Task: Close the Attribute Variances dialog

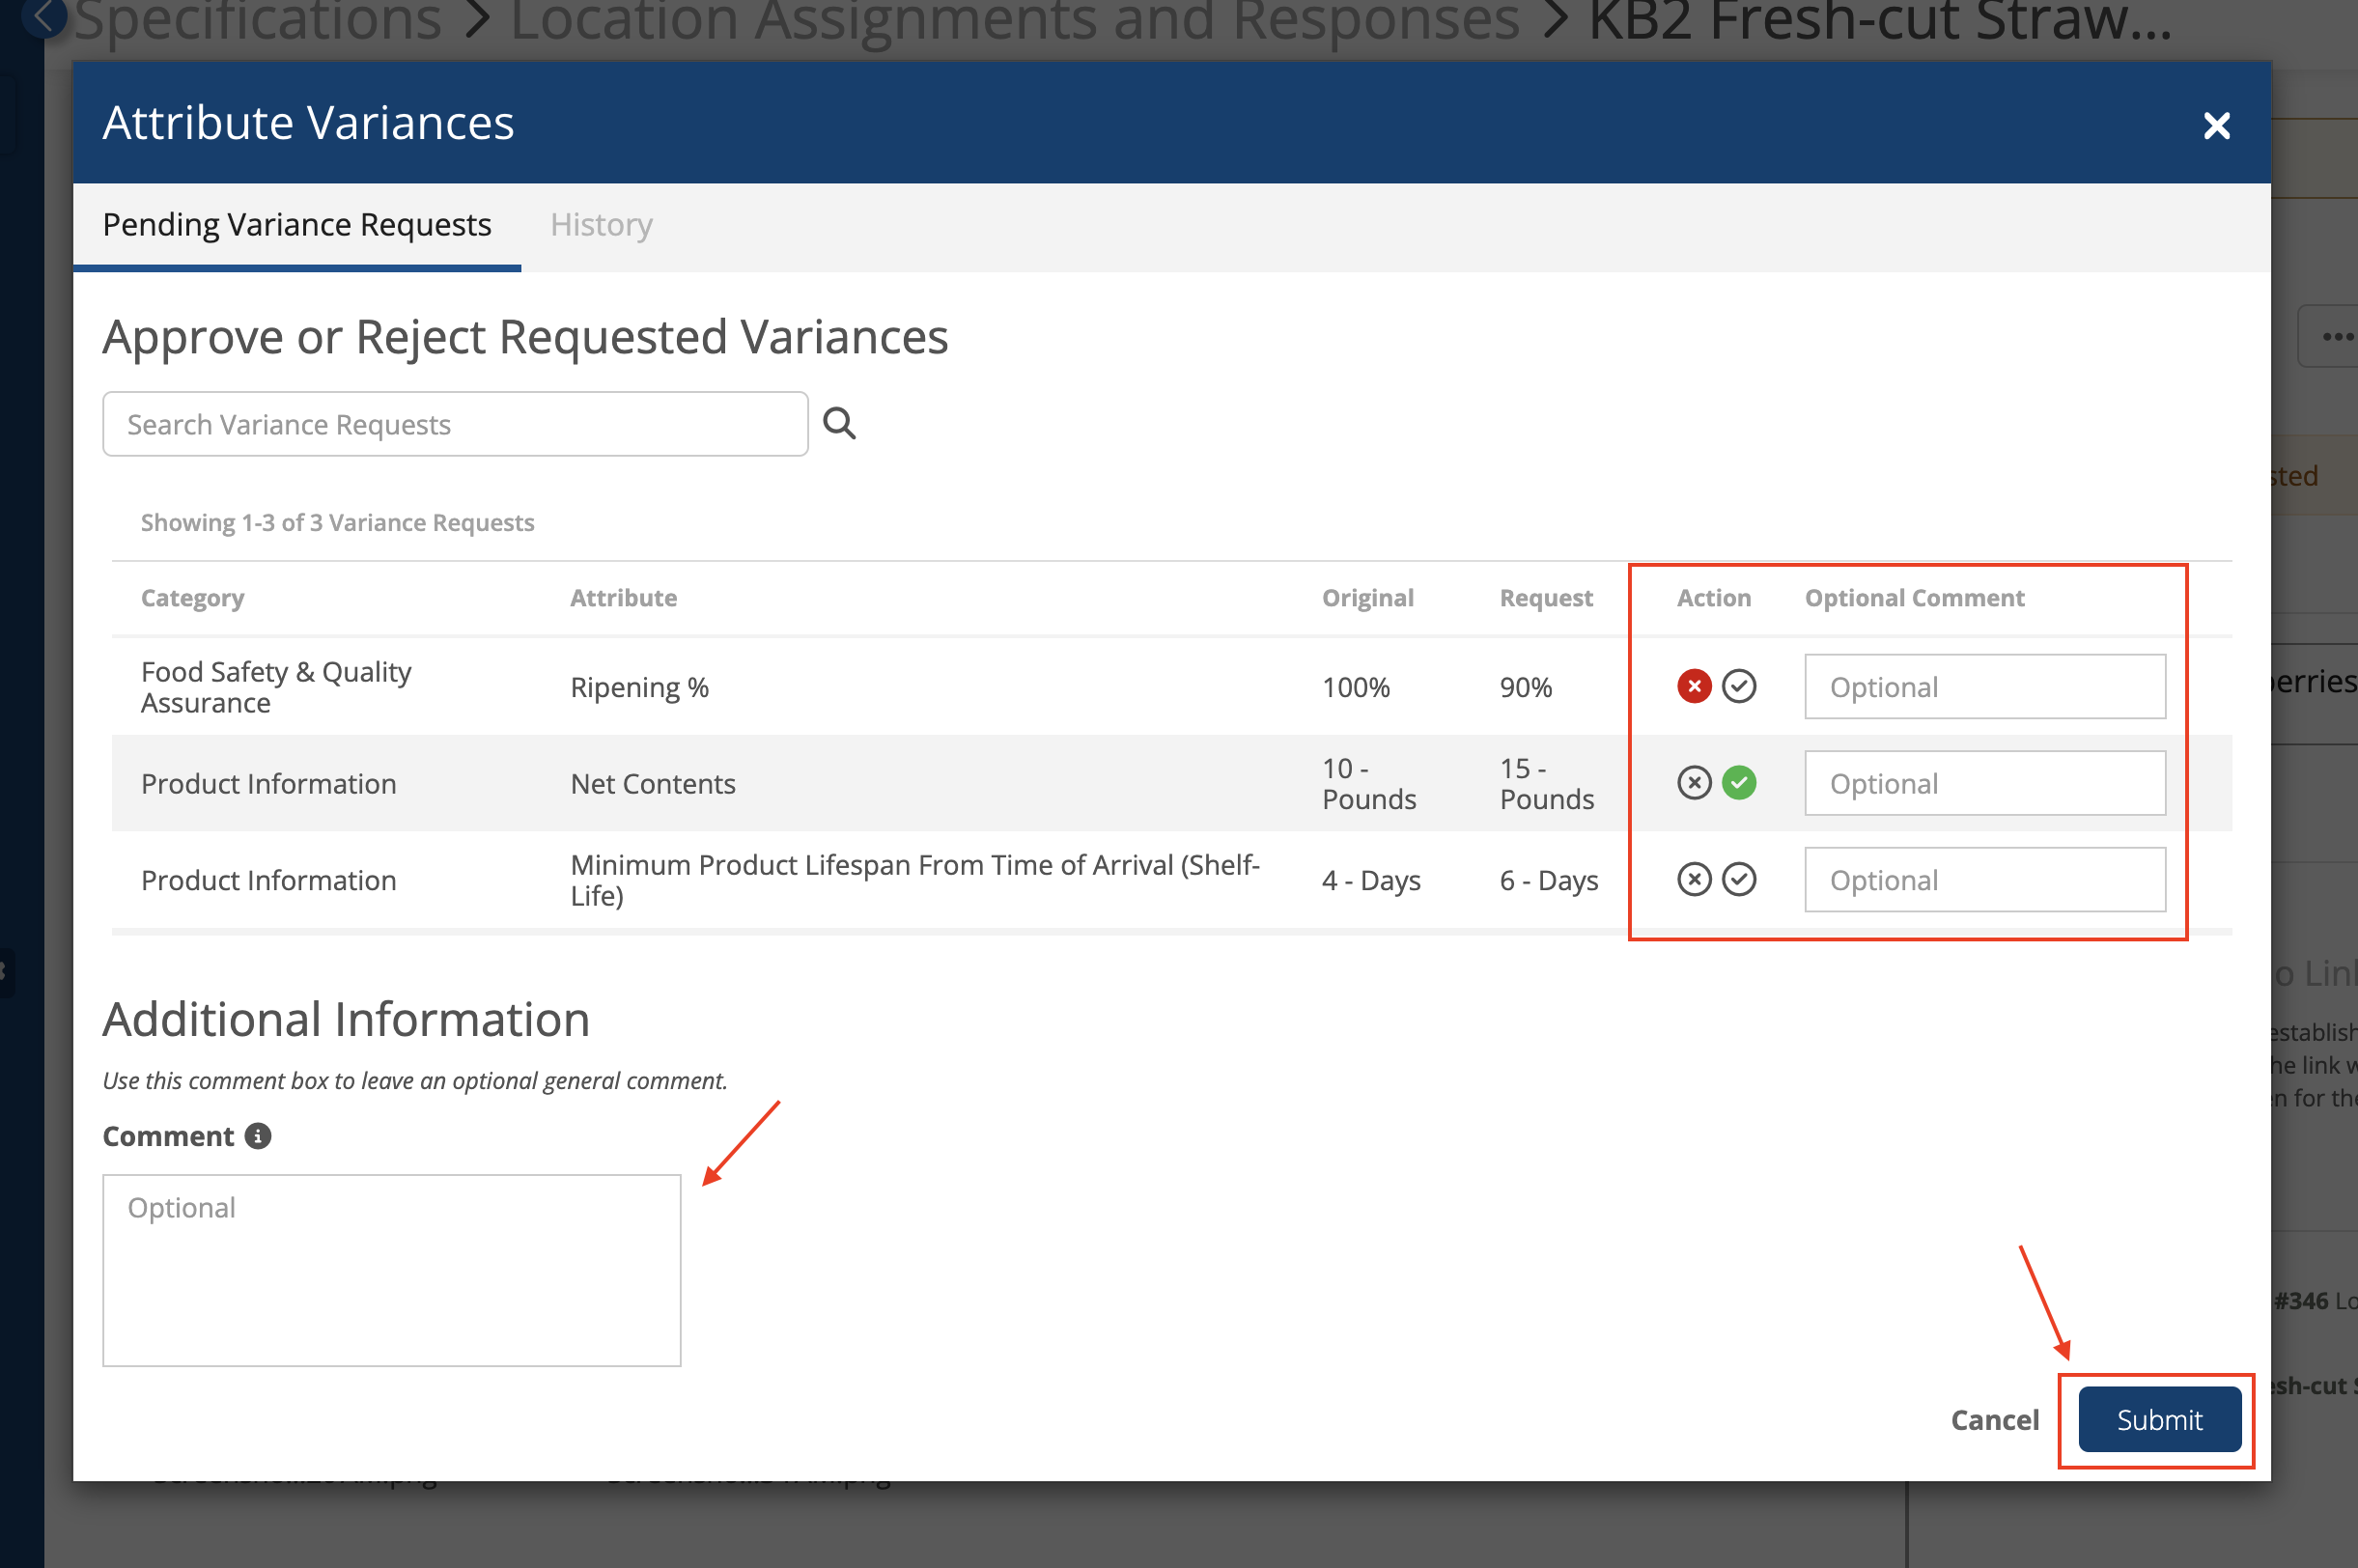Action: pyautogui.click(x=2216, y=125)
